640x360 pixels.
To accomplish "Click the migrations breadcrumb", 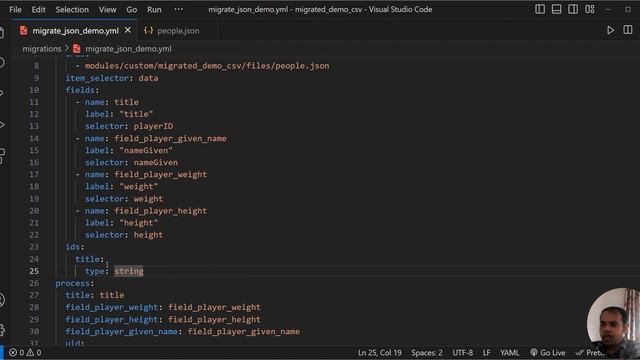I will pyautogui.click(x=42, y=49).
